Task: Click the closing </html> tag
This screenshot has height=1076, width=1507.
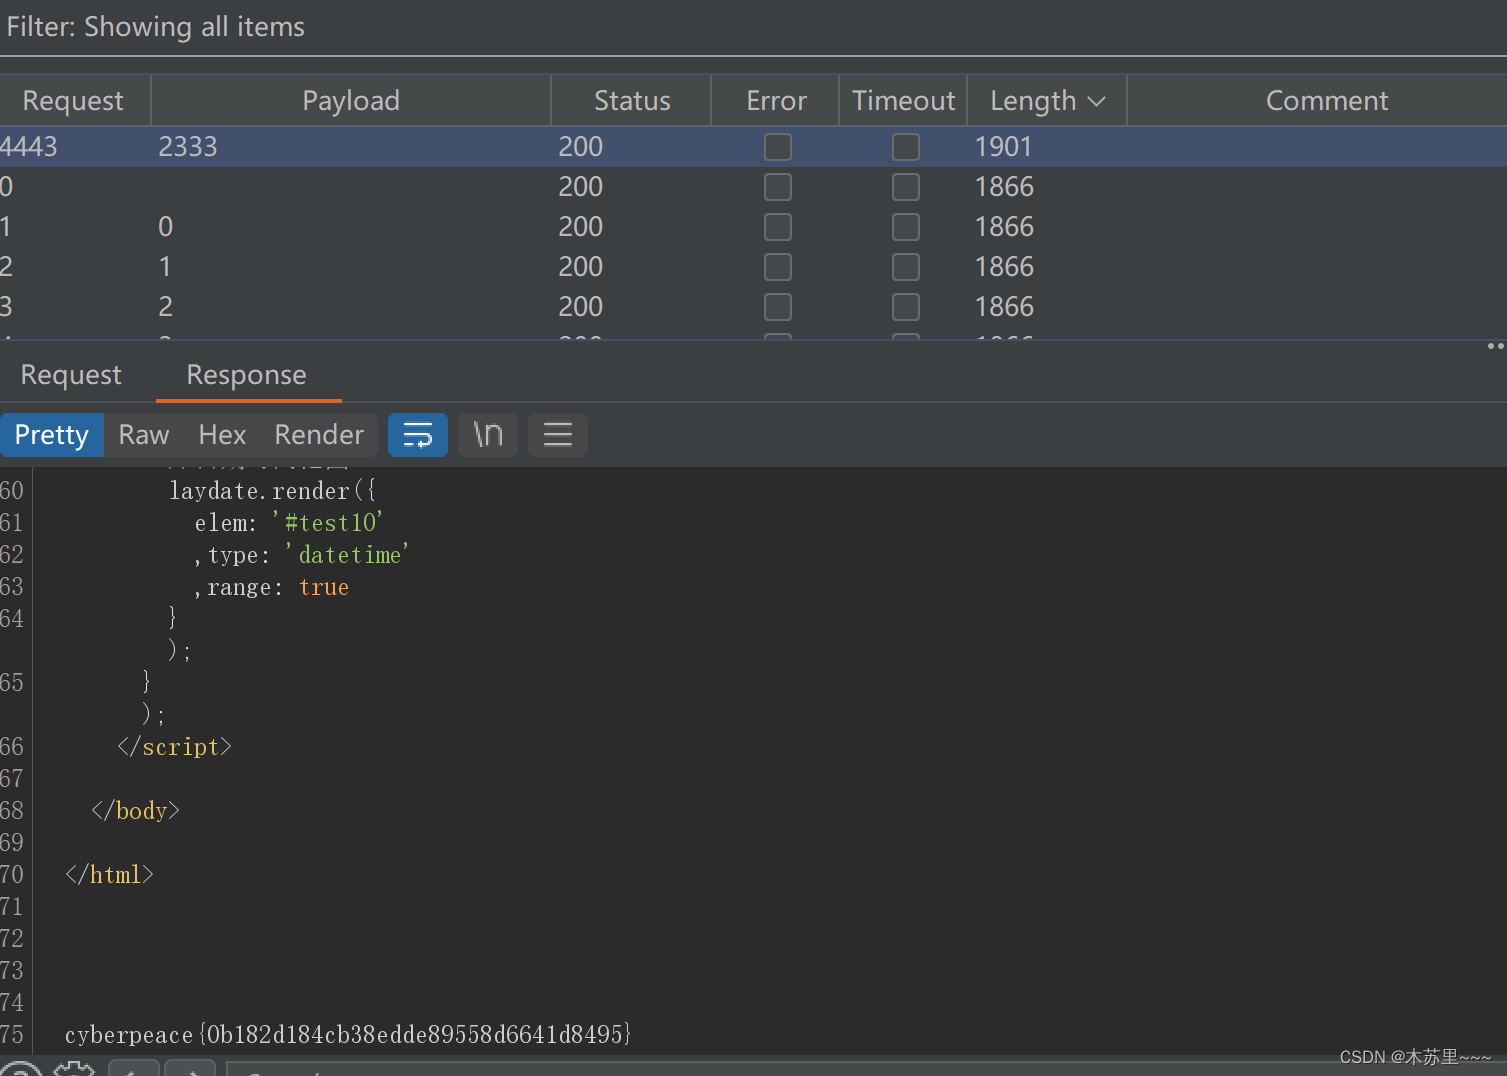Action: pos(109,875)
